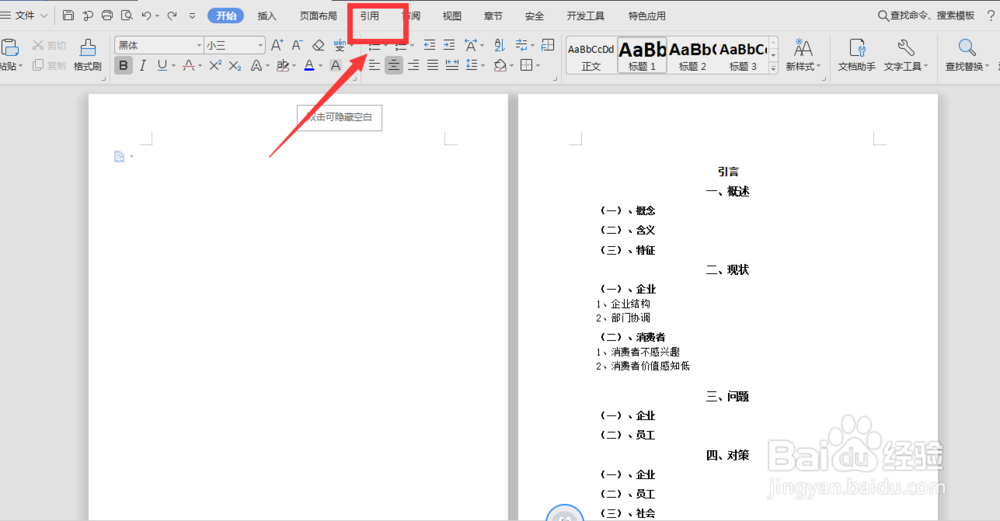Click the Chinese layout A icon
This screenshot has height=521, width=1000.
click(x=471, y=45)
